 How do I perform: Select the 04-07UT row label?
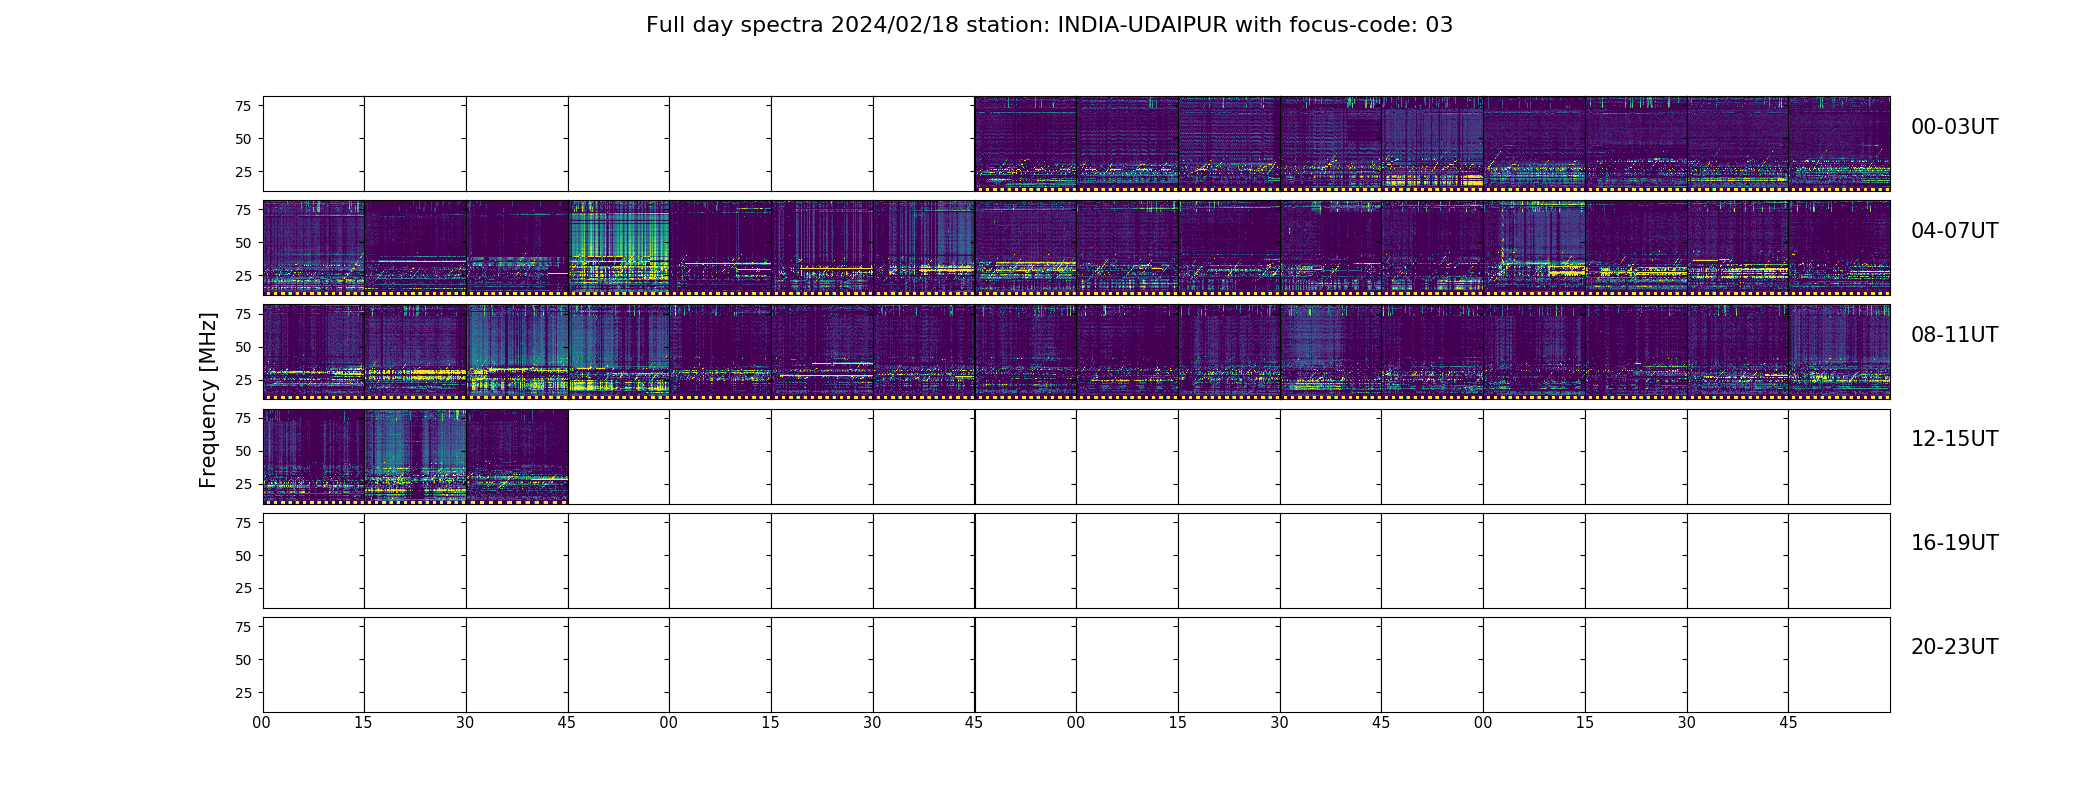tap(1954, 231)
